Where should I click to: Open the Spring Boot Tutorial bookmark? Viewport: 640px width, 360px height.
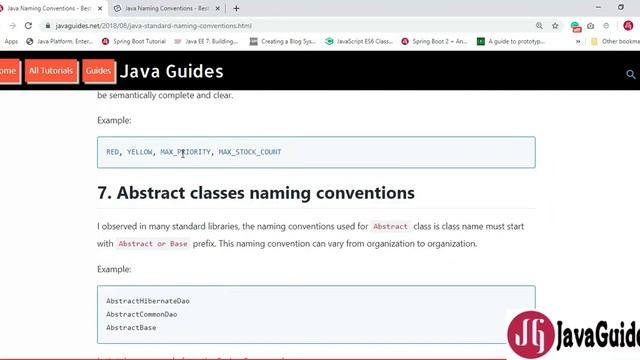[134, 41]
